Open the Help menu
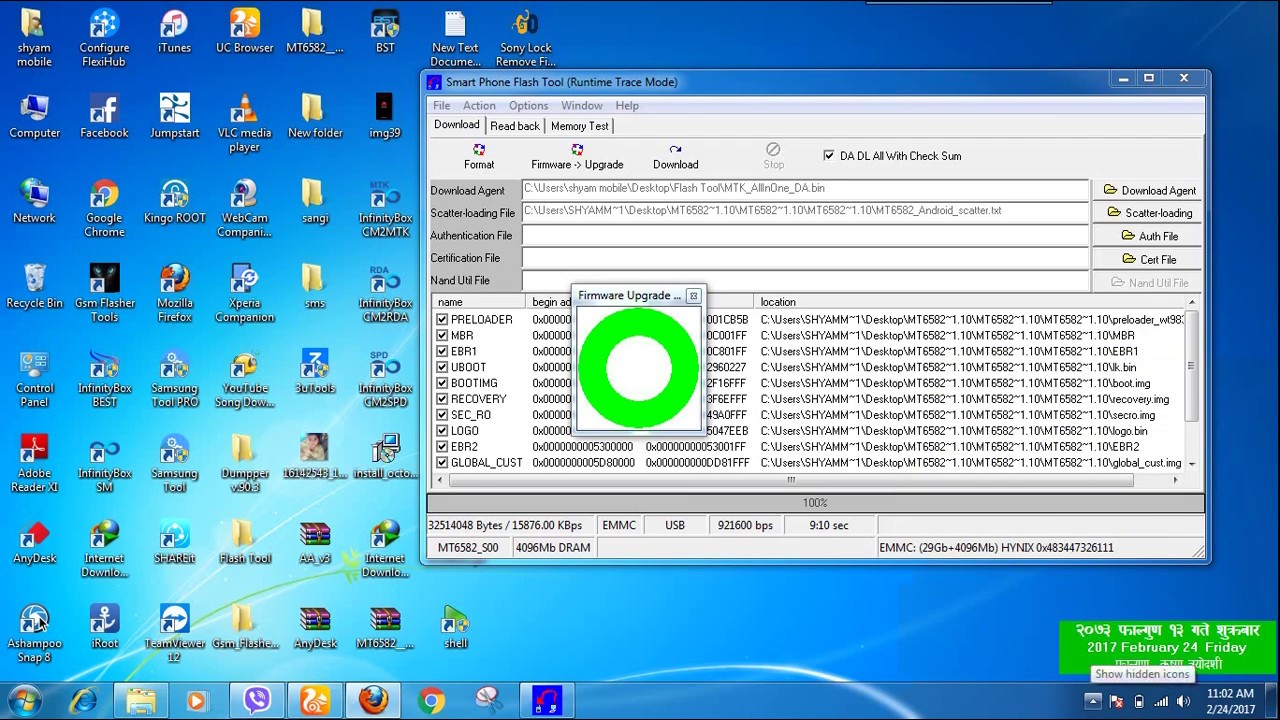1280x720 pixels. (627, 105)
